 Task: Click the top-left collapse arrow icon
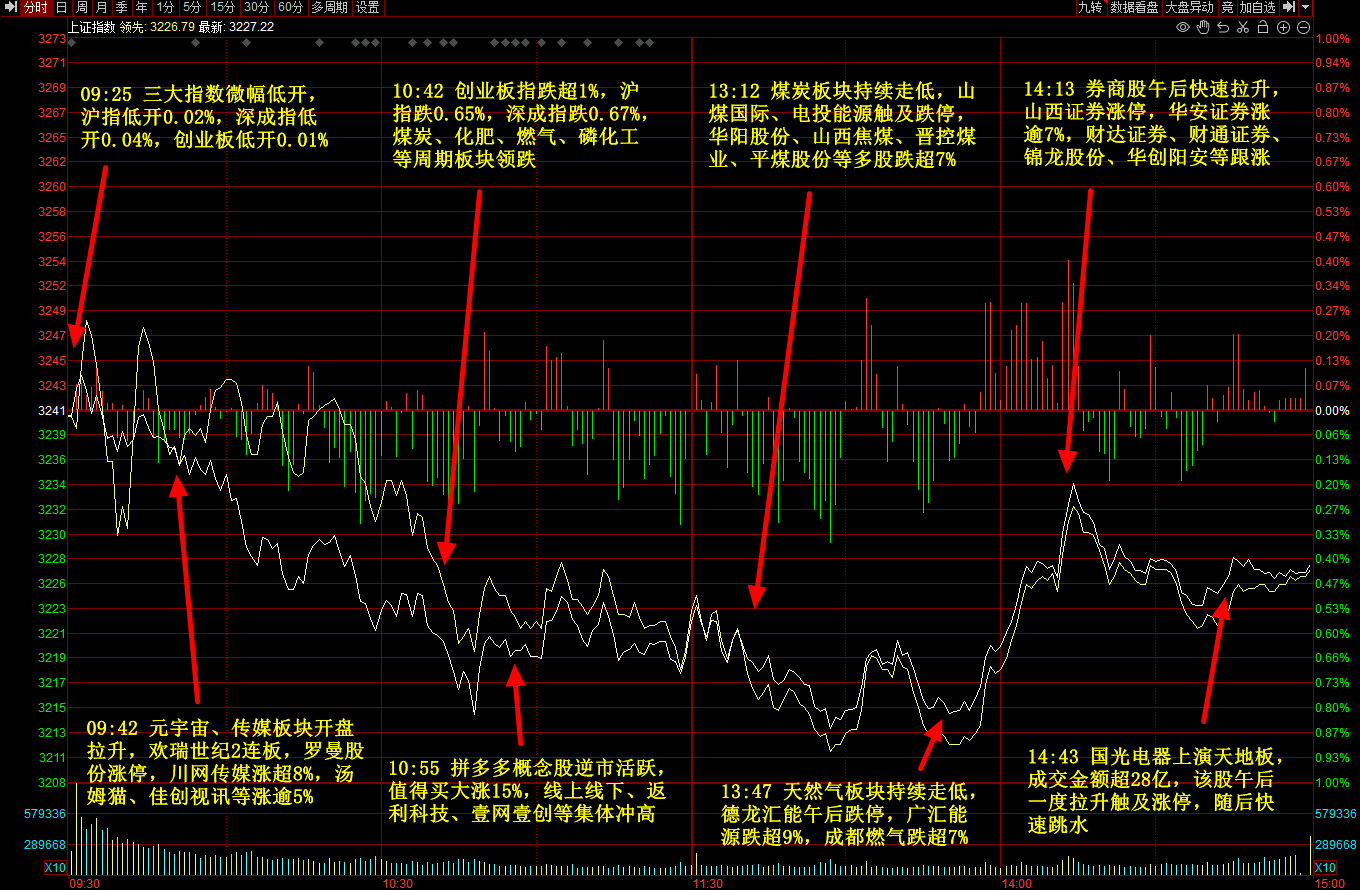[10, 7]
